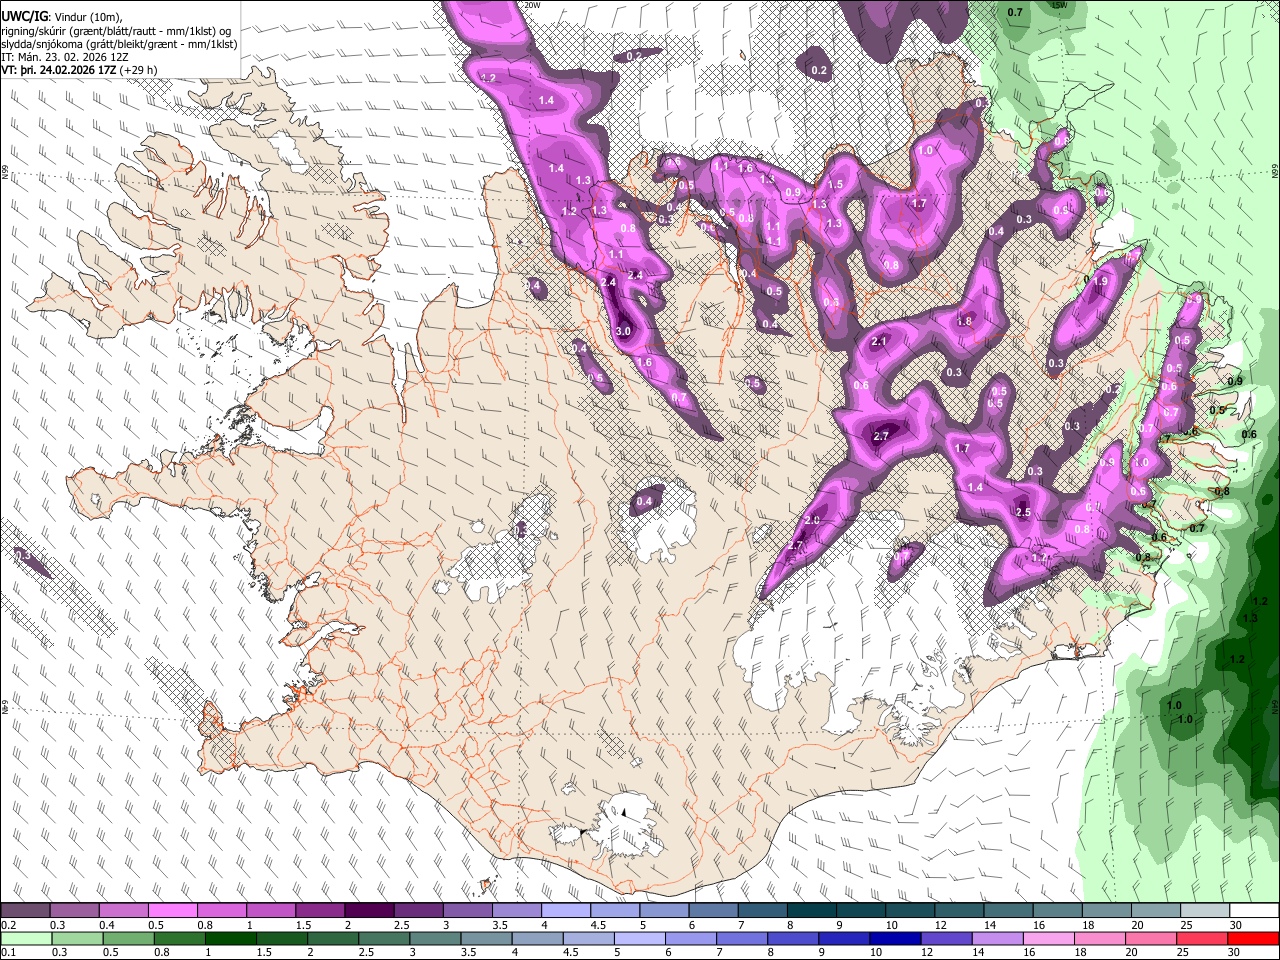Click the 1.3 rainfall value in the dark green offshore area

[x=1250, y=619]
